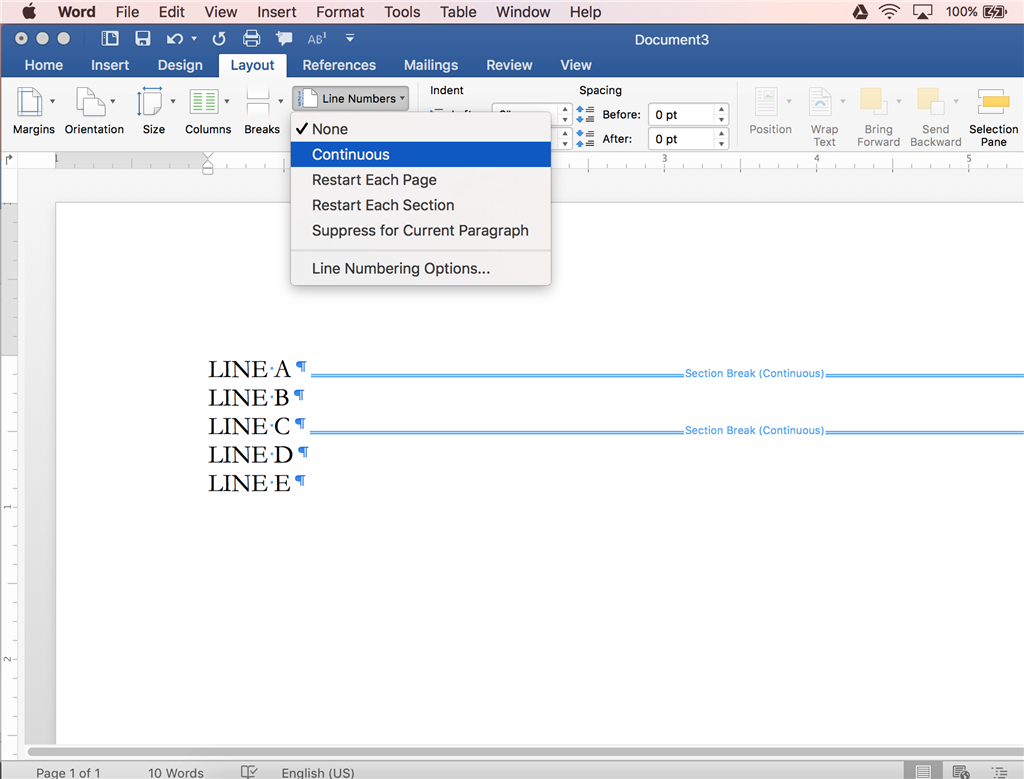1024x779 pixels.
Task: Switch to Outline view icon
Action: (999, 772)
